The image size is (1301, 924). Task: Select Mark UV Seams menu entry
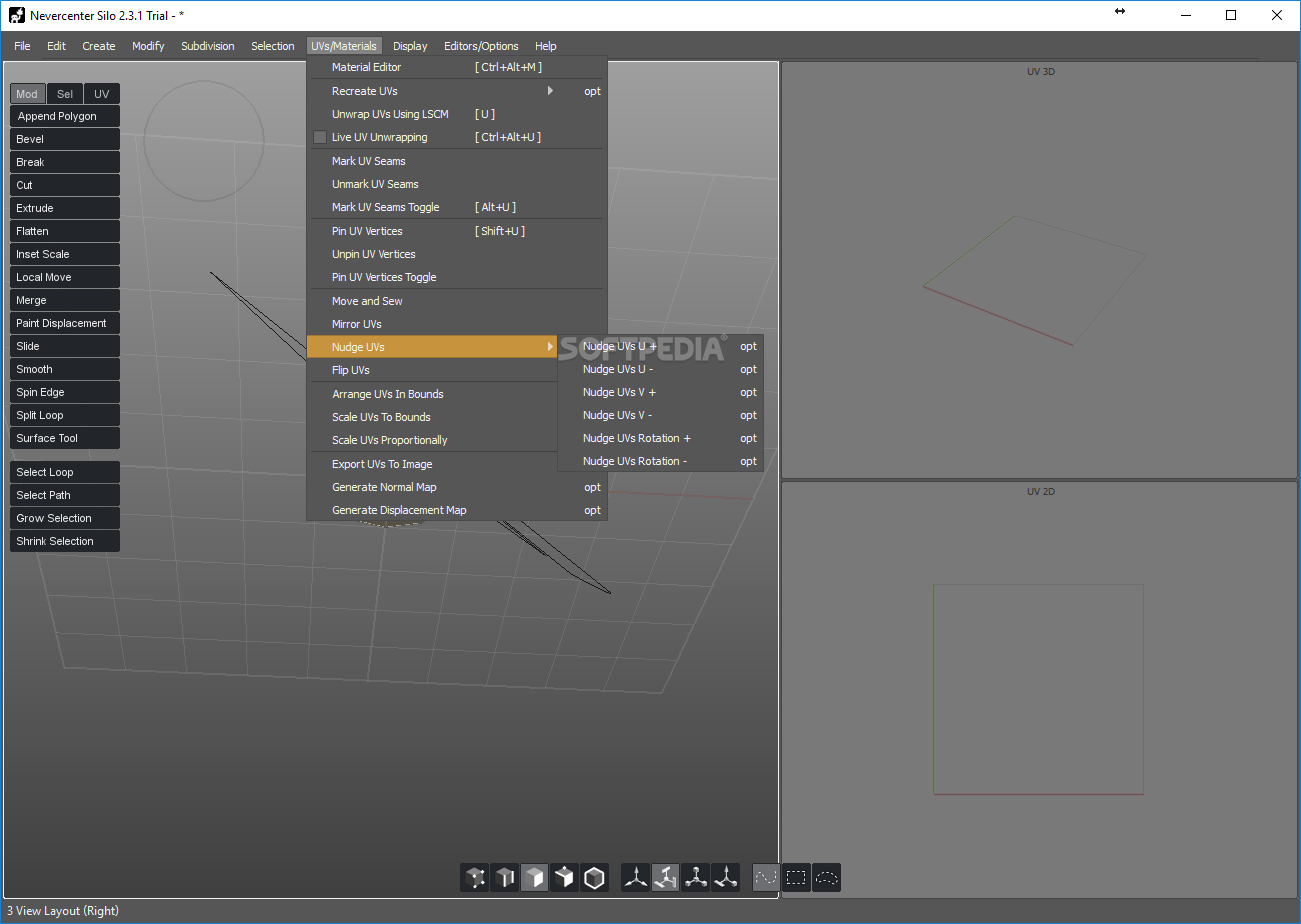(457, 161)
